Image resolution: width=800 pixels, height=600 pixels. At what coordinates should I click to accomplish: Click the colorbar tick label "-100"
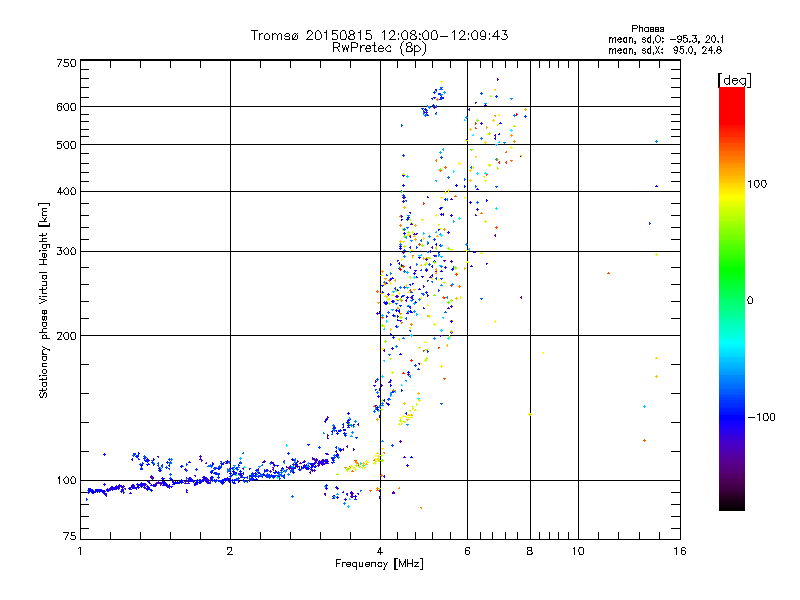[761, 417]
